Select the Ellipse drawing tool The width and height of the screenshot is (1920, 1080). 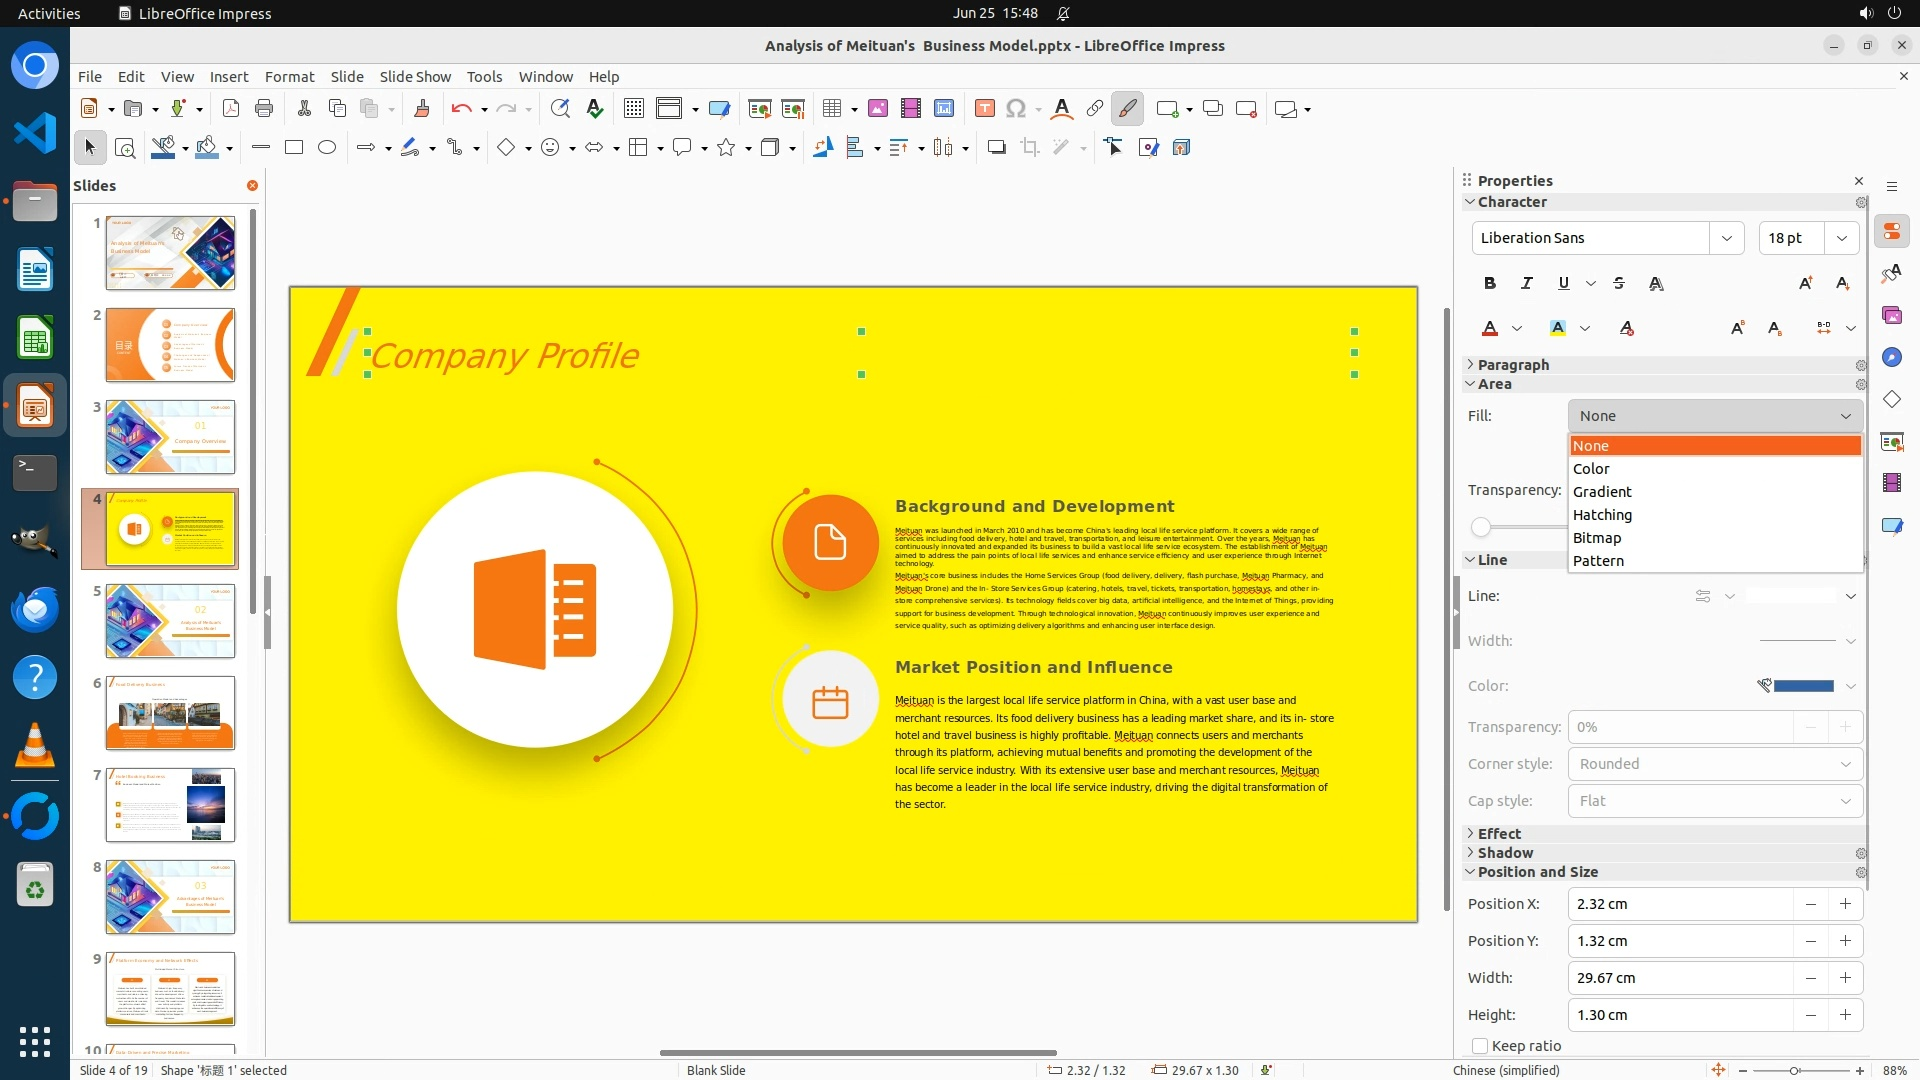coord(327,148)
